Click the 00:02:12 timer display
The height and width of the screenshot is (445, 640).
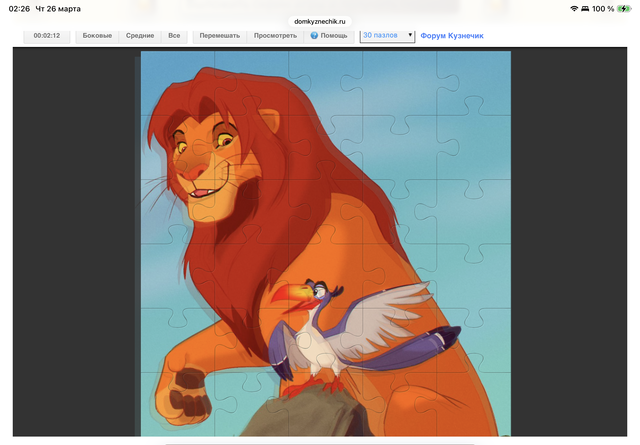(x=47, y=35)
